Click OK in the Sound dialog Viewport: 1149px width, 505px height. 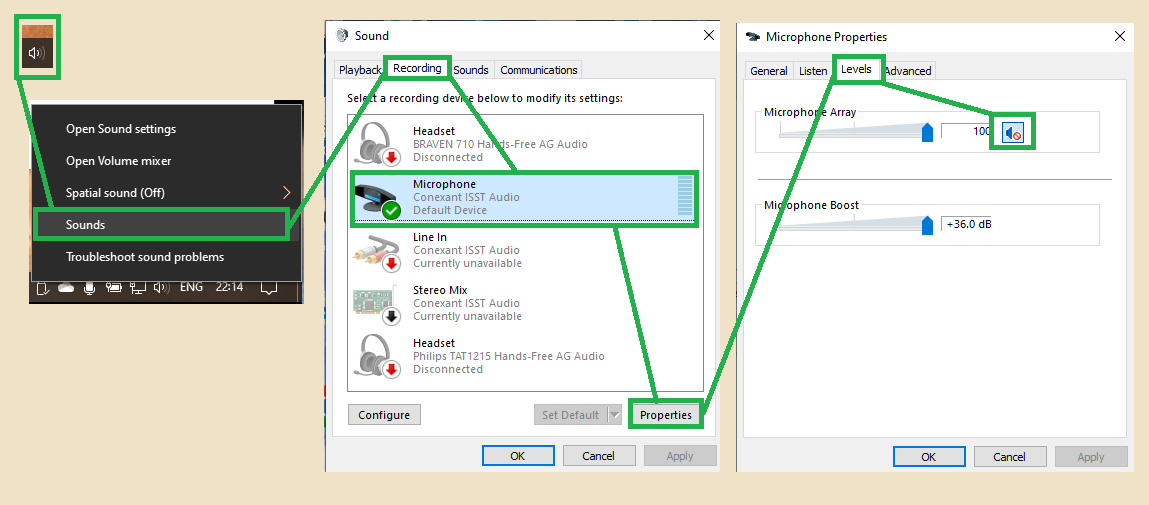click(x=517, y=456)
